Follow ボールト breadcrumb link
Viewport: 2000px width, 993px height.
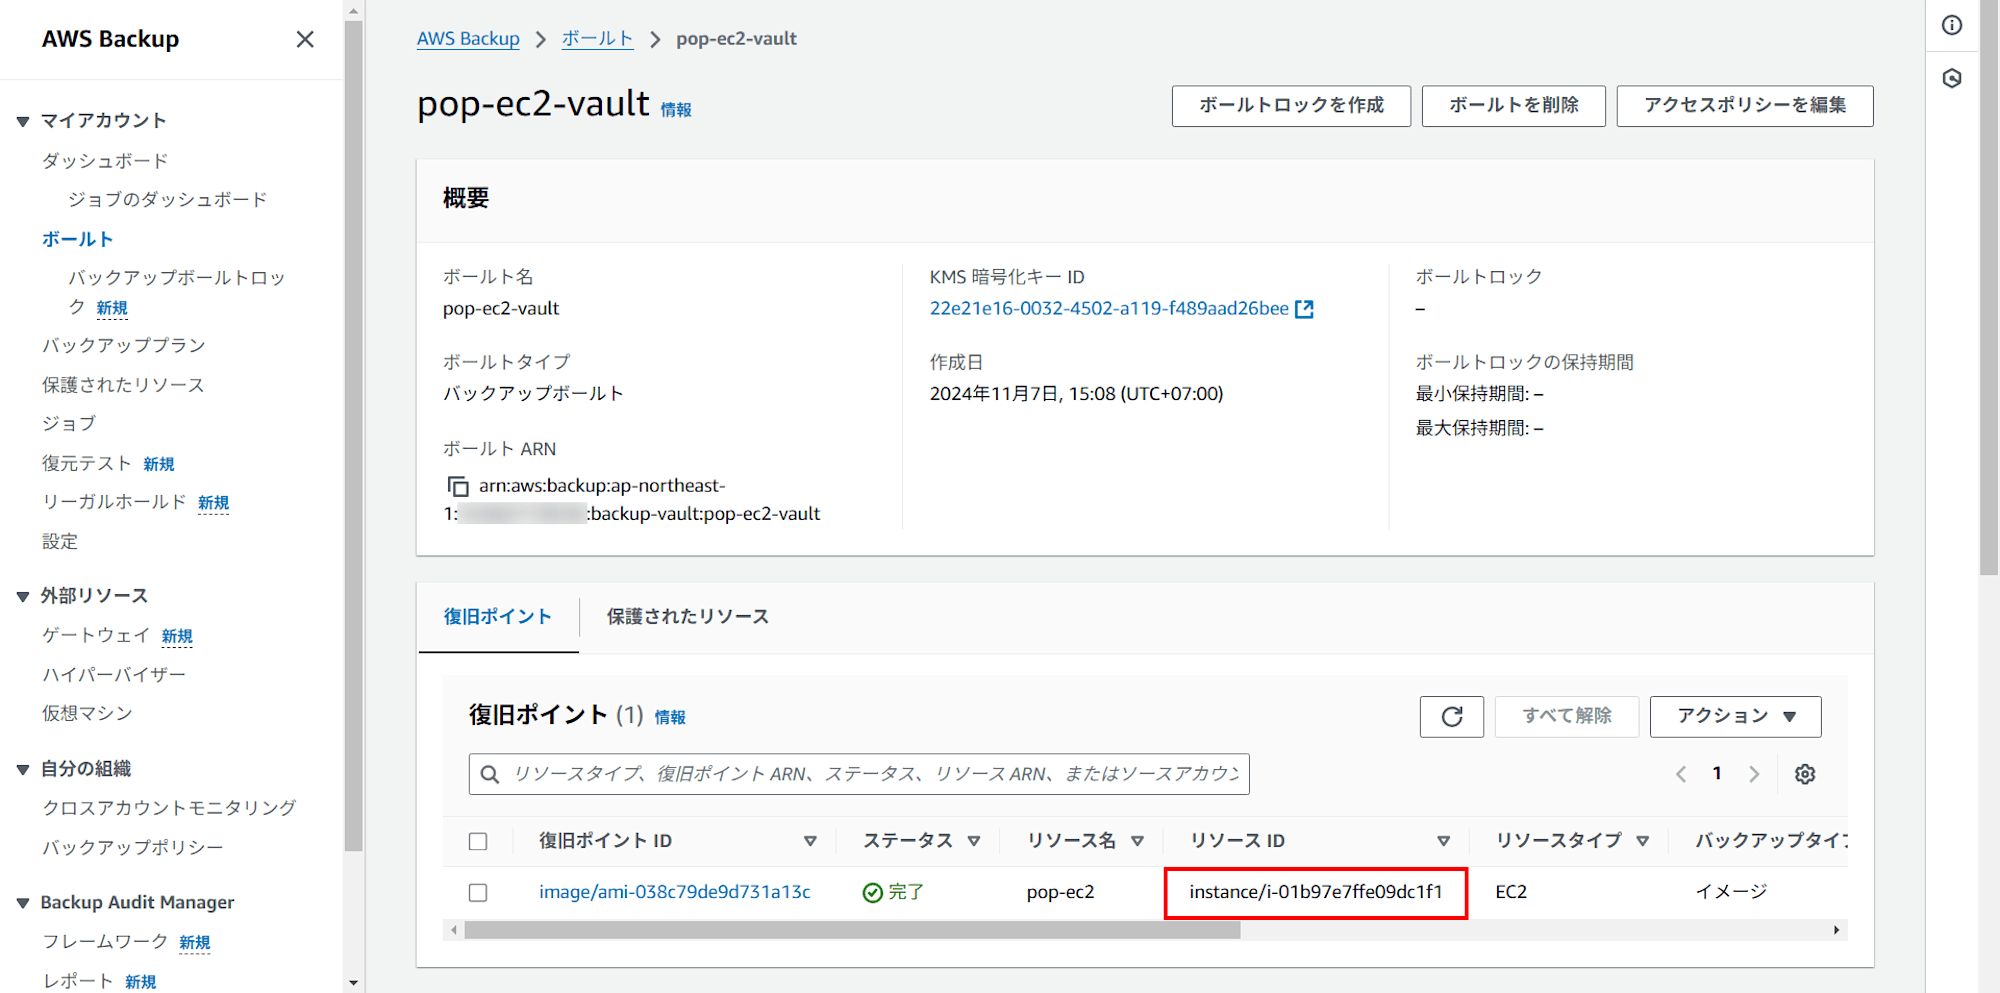point(597,39)
